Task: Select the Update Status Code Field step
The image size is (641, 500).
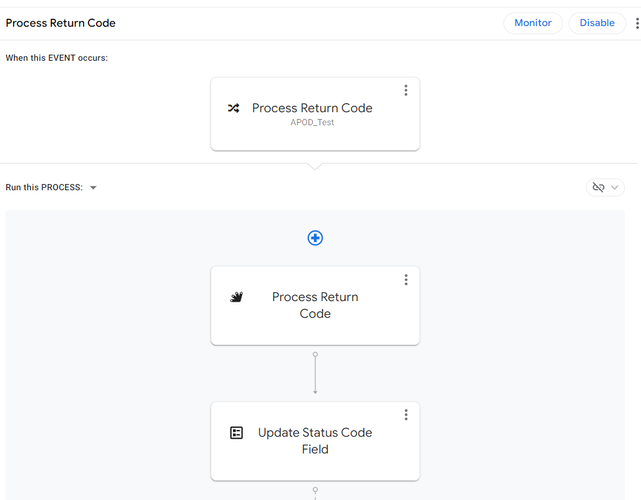Action: [315, 441]
